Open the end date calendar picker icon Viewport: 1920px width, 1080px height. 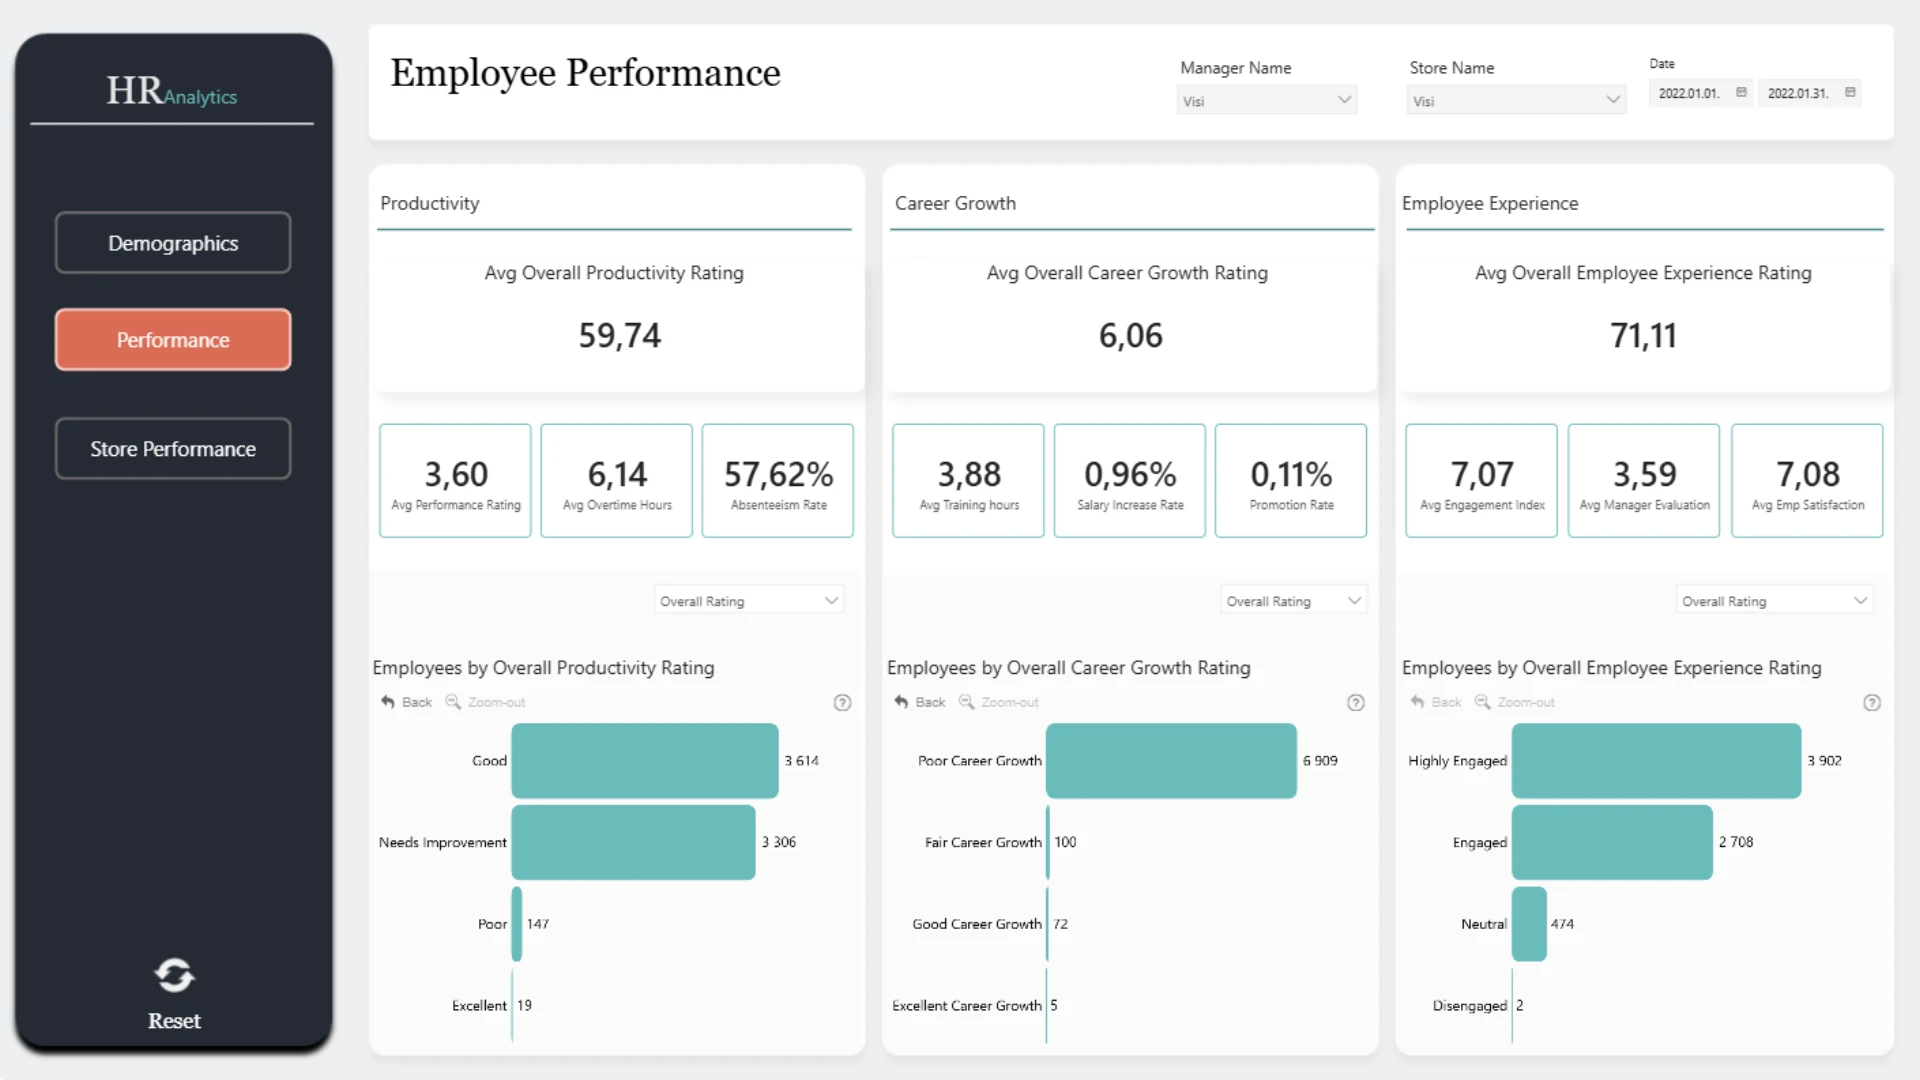1850,92
